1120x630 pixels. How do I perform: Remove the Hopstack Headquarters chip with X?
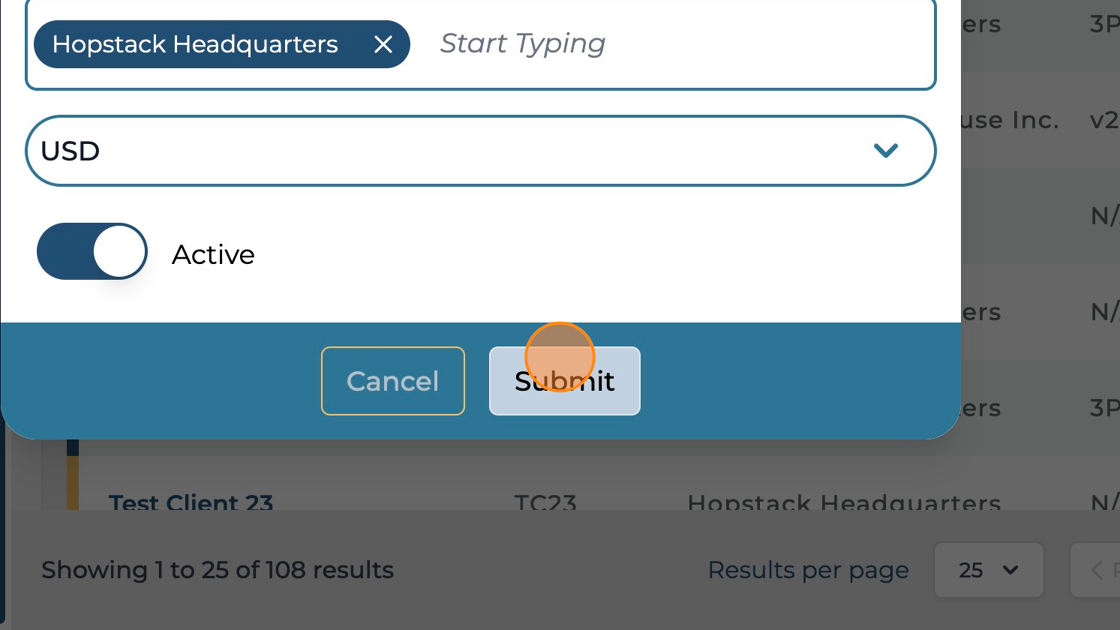point(383,44)
